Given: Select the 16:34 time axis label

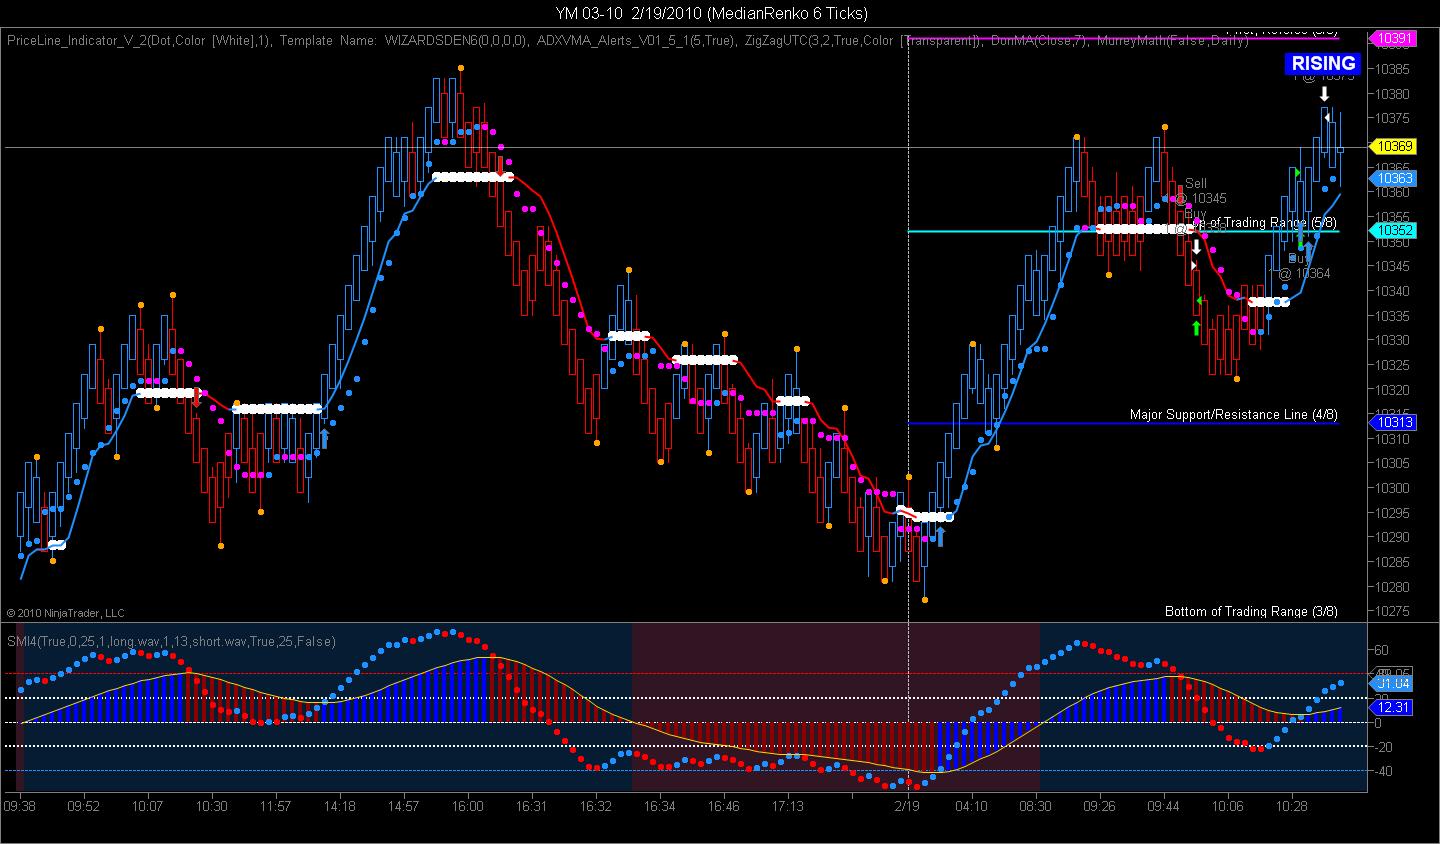Looking at the screenshot, I should pos(659,806).
